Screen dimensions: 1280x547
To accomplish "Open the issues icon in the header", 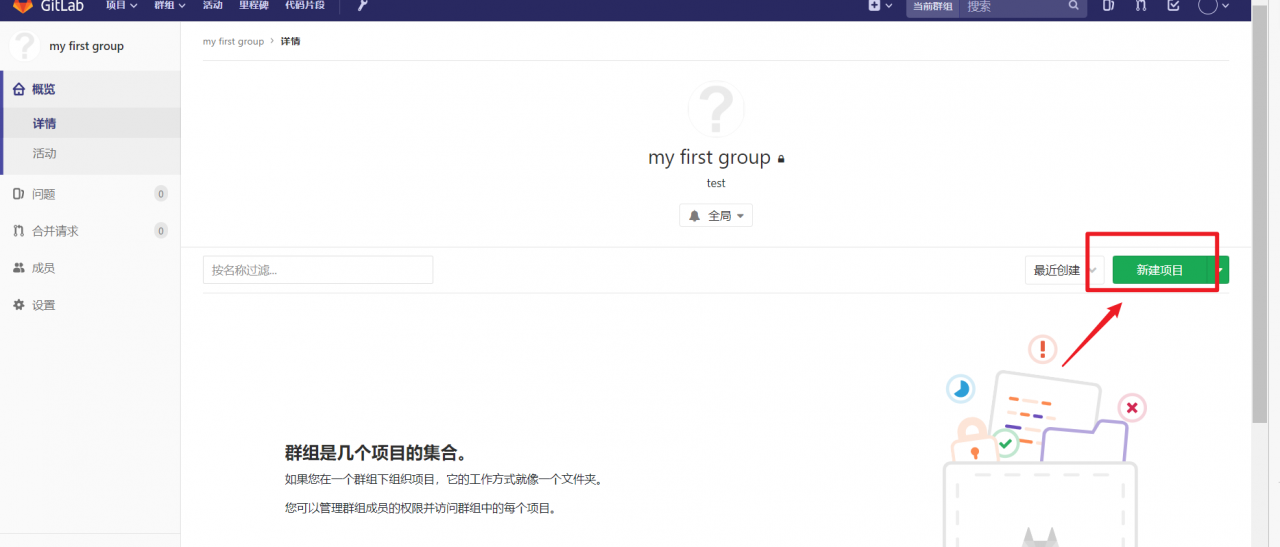I will [x=1108, y=6].
